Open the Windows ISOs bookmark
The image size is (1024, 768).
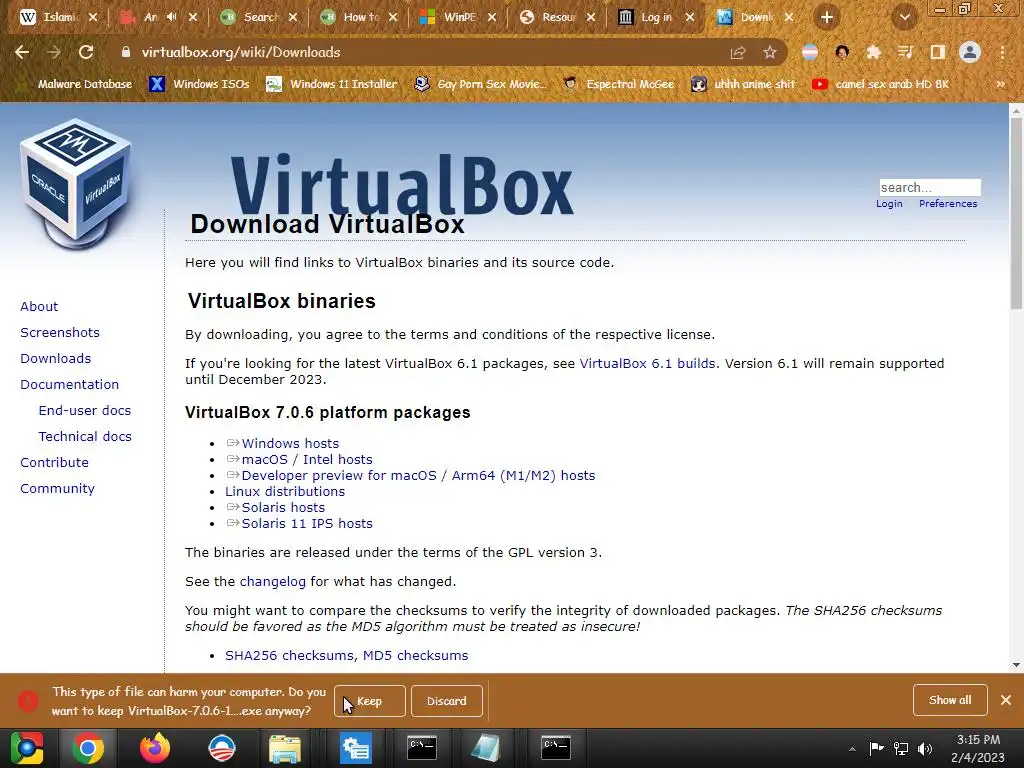[x=199, y=84]
